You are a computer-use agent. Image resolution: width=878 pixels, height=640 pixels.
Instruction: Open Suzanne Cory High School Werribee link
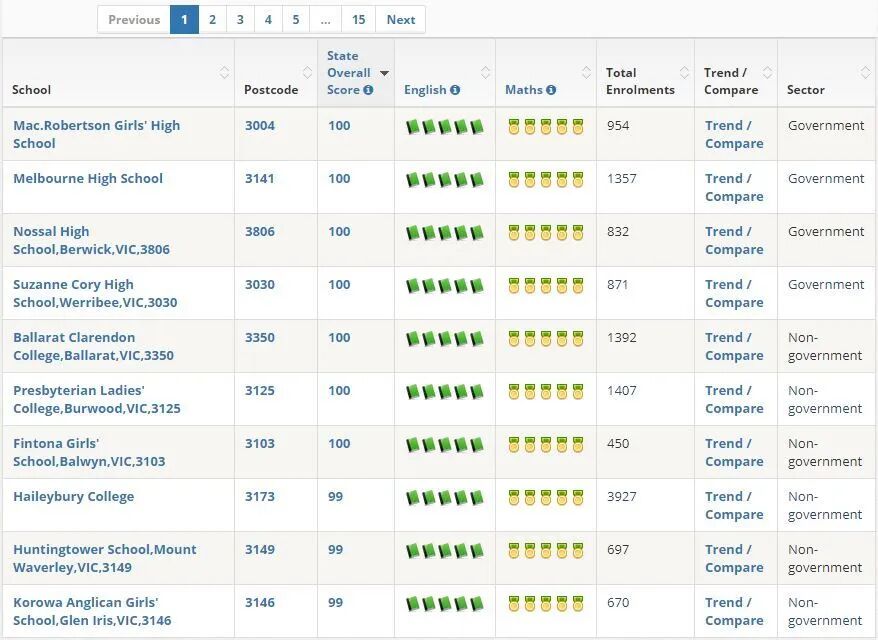(x=95, y=293)
